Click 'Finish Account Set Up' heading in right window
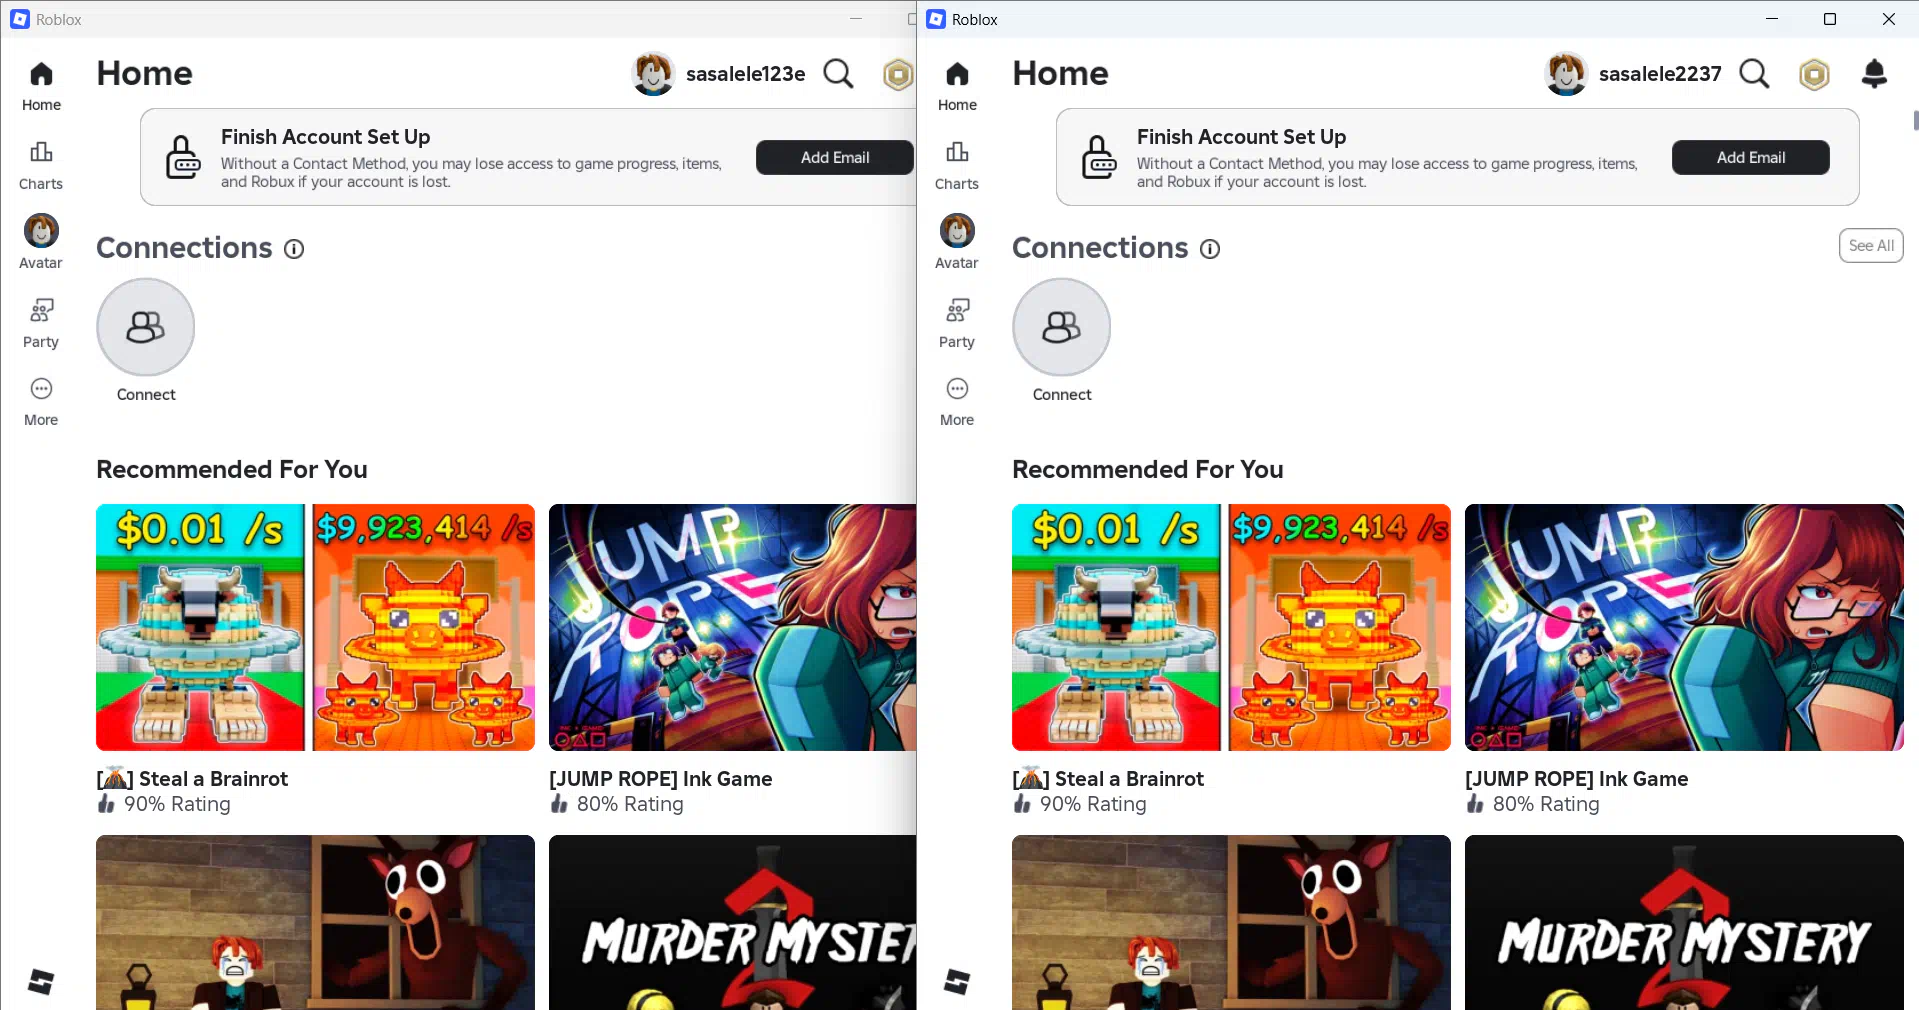The image size is (1919, 1010). click(x=1241, y=137)
